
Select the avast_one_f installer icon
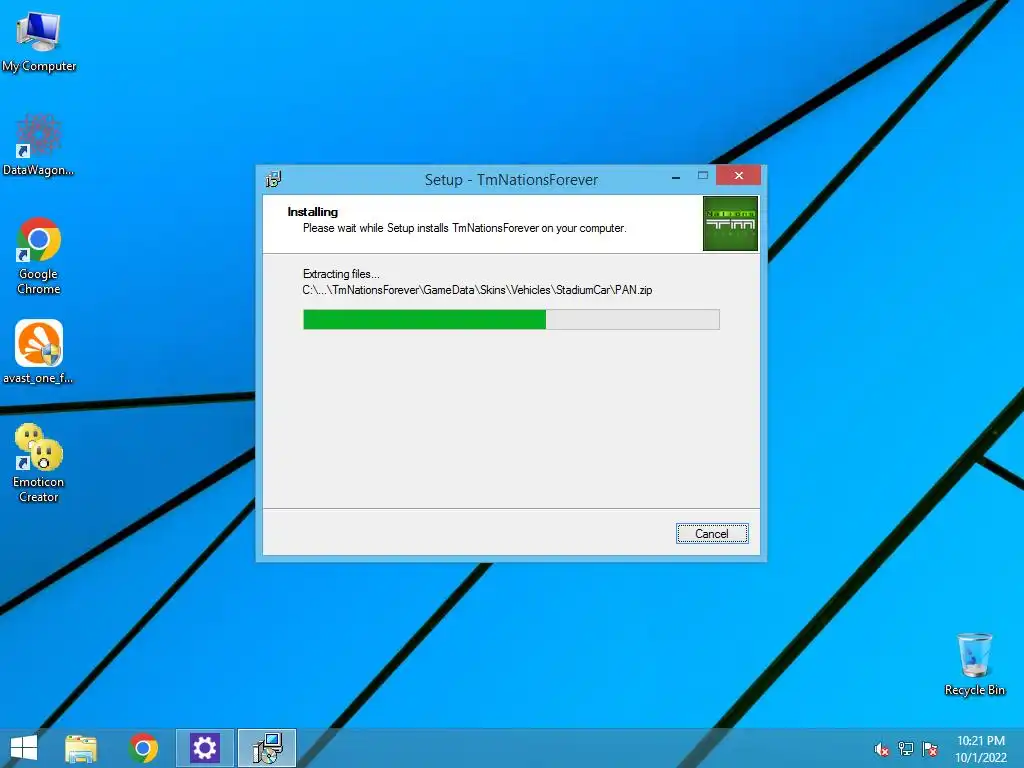click(39, 351)
